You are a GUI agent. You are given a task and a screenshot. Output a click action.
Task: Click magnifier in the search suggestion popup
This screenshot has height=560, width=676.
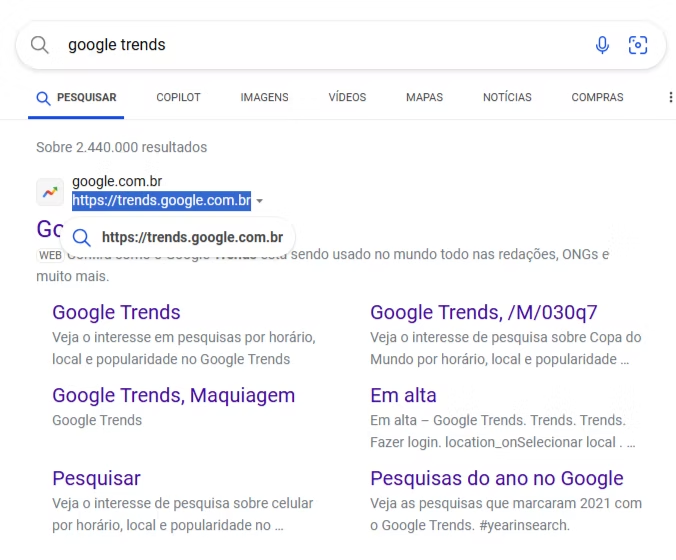pos(81,238)
